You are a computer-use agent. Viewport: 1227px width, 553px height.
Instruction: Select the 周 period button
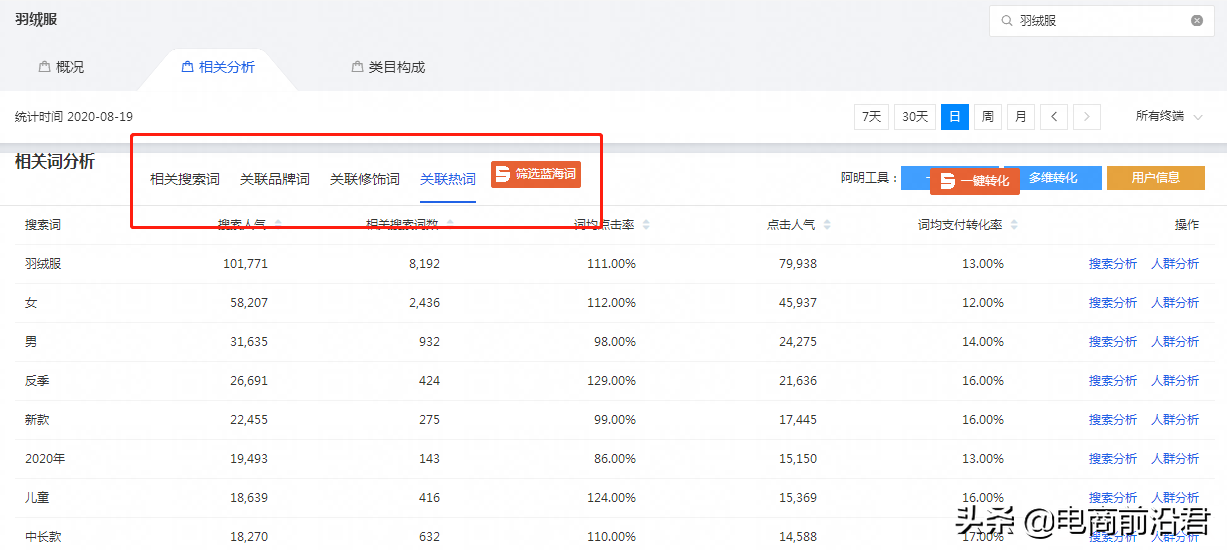pyautogui.click(x=988, y=117)
